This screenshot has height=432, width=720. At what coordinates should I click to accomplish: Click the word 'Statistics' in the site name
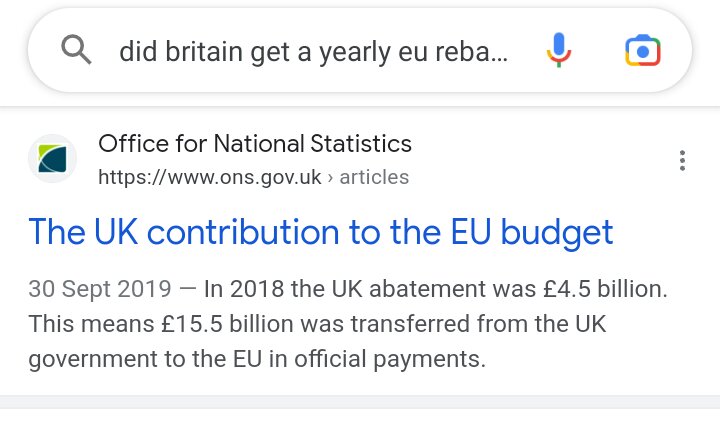point(361,144)
